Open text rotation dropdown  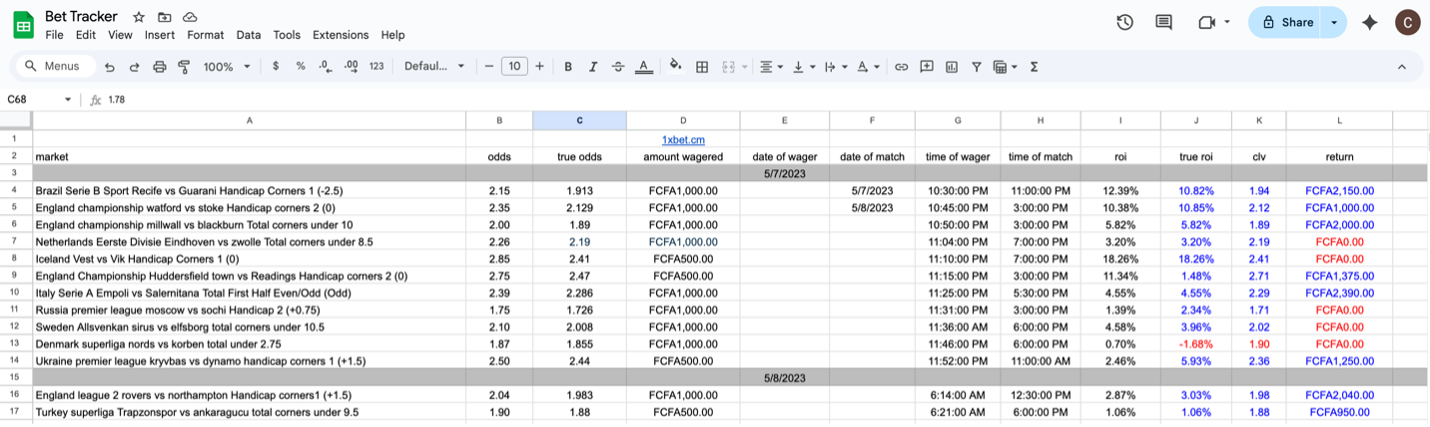click(869, 67)
